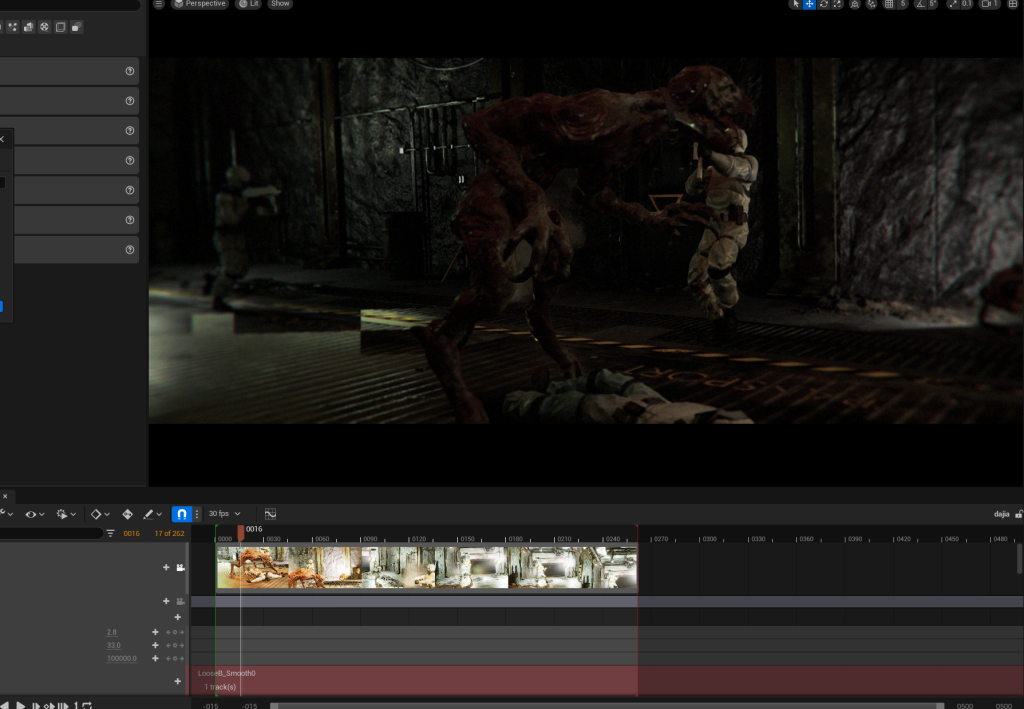This screenshot has width=1024, height=709.
Task: Open the pencil edit options dropdown
Action: point(152,514)
